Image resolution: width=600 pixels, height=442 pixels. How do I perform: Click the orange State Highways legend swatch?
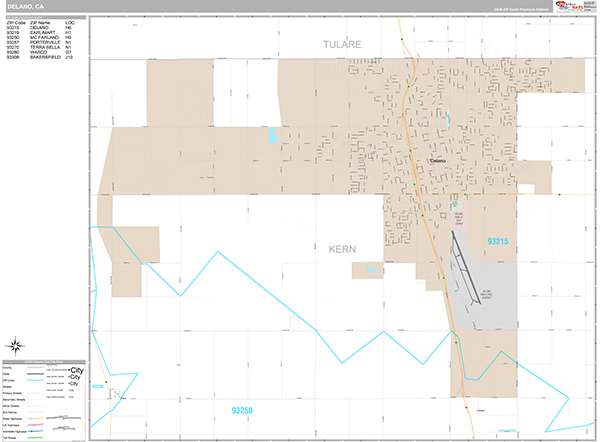[35, 419]
